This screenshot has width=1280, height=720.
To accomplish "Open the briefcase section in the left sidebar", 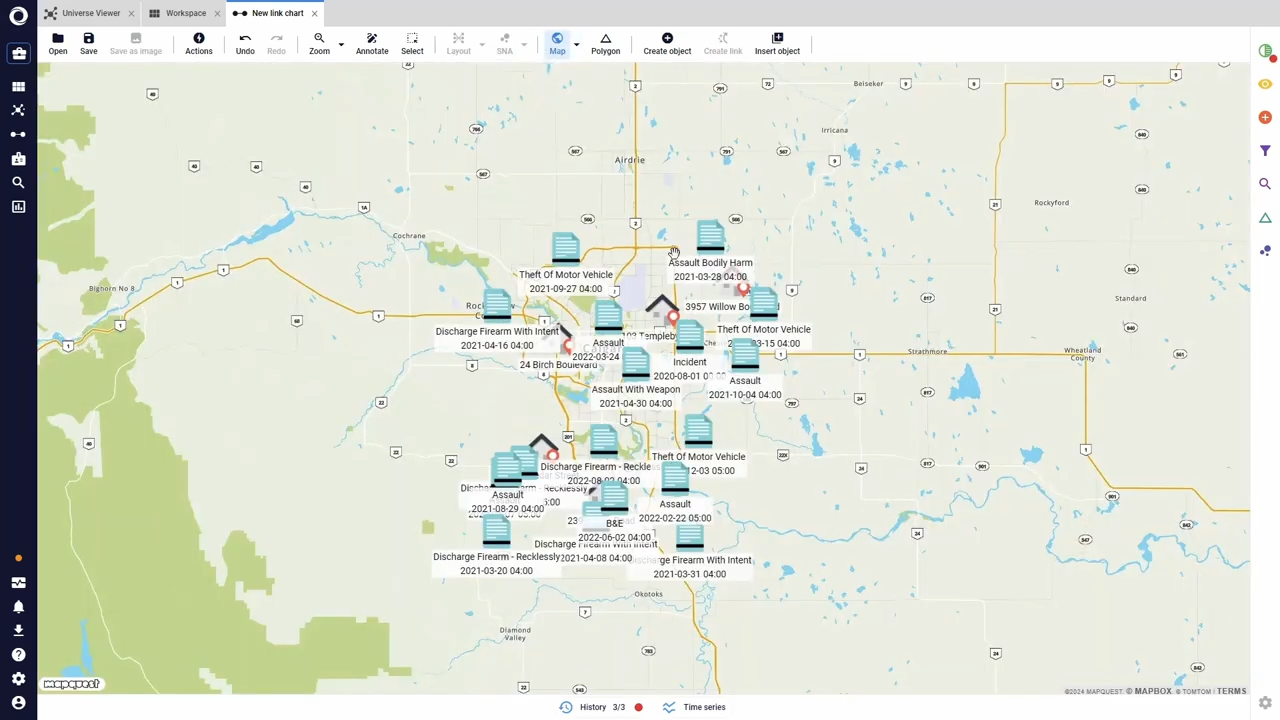I will (18, 53).
